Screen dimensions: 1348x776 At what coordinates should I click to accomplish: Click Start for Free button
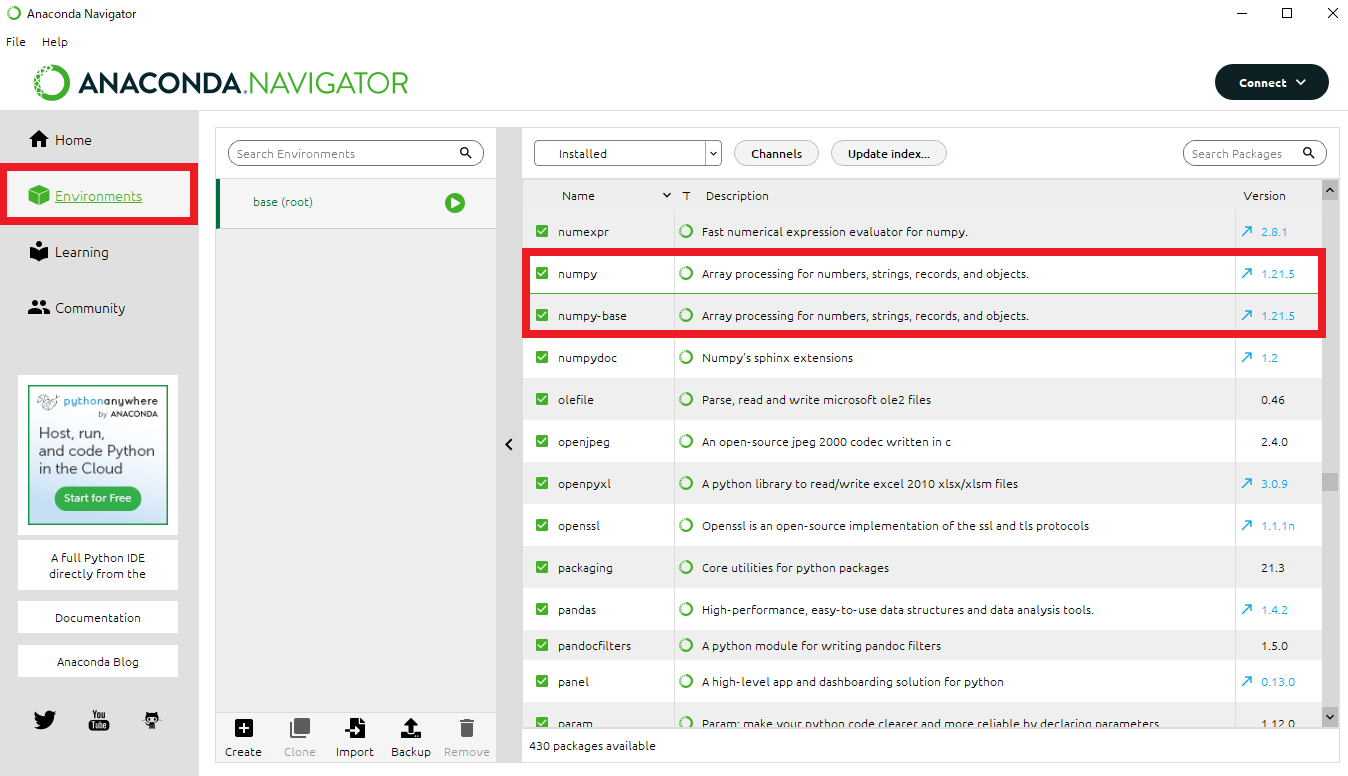point(98,498)
